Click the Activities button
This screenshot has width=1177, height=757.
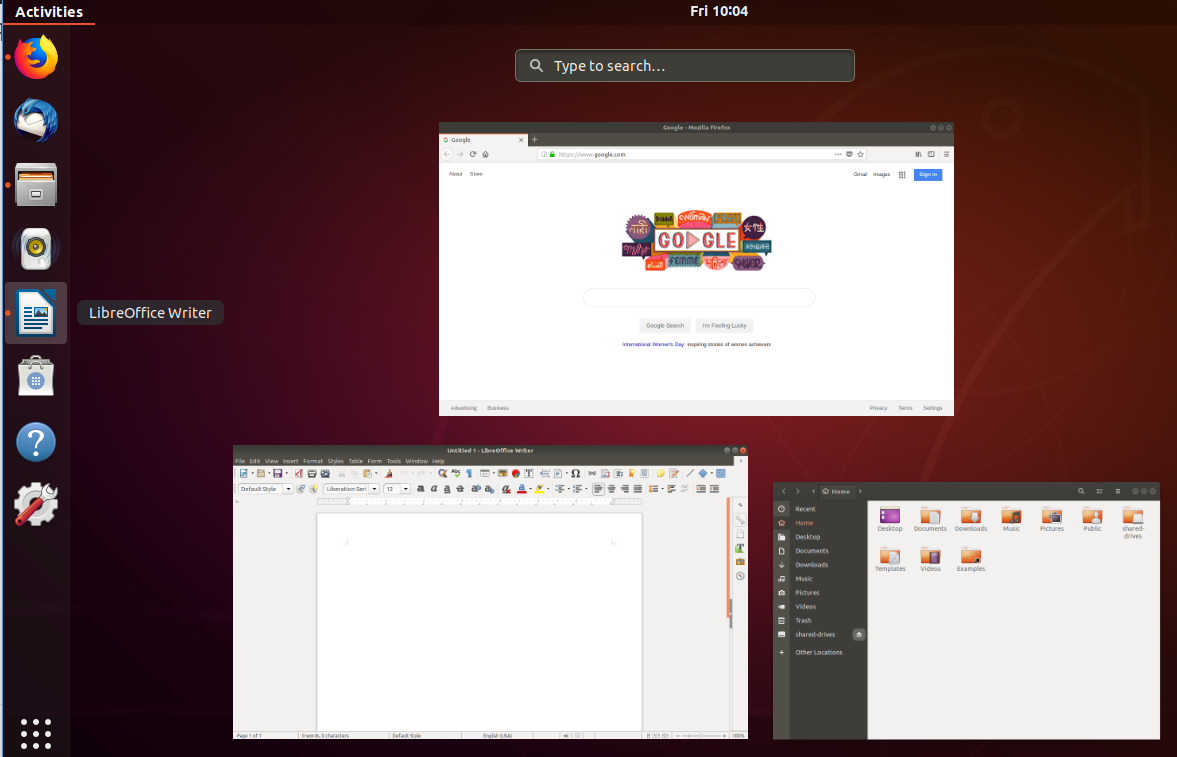coord(48,12)
